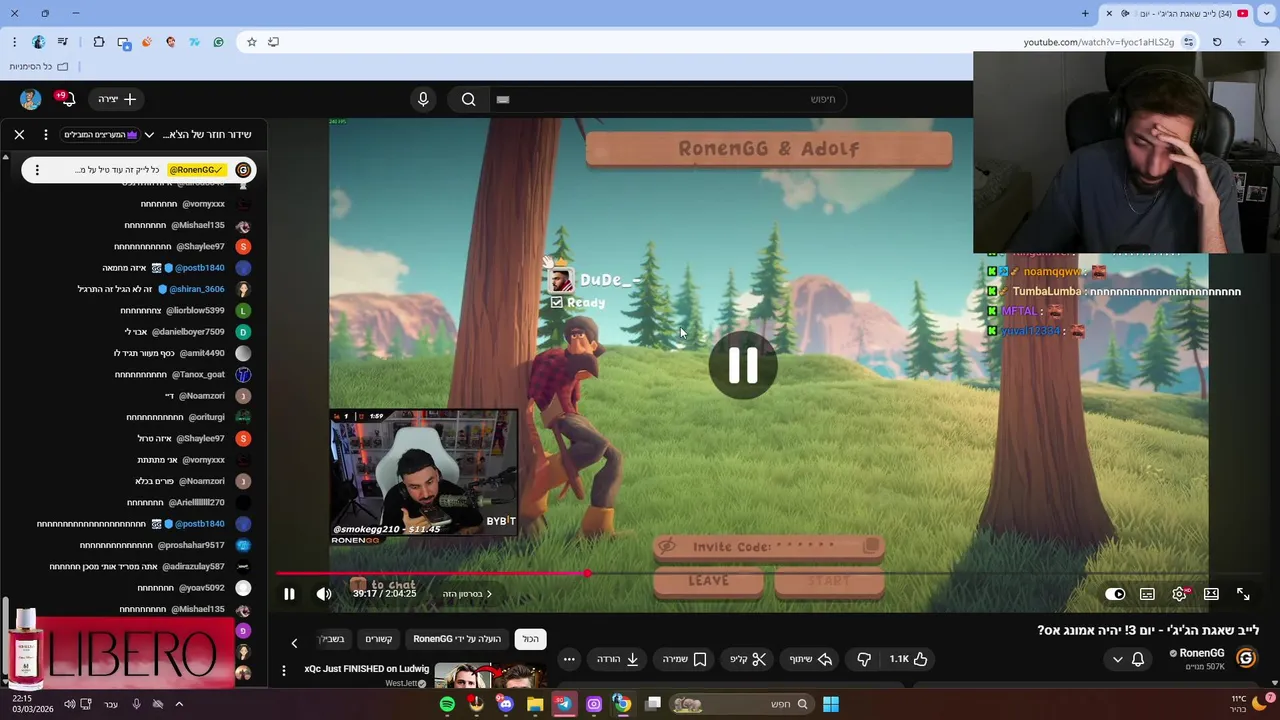Mute the video volume

tap(324, 594)
